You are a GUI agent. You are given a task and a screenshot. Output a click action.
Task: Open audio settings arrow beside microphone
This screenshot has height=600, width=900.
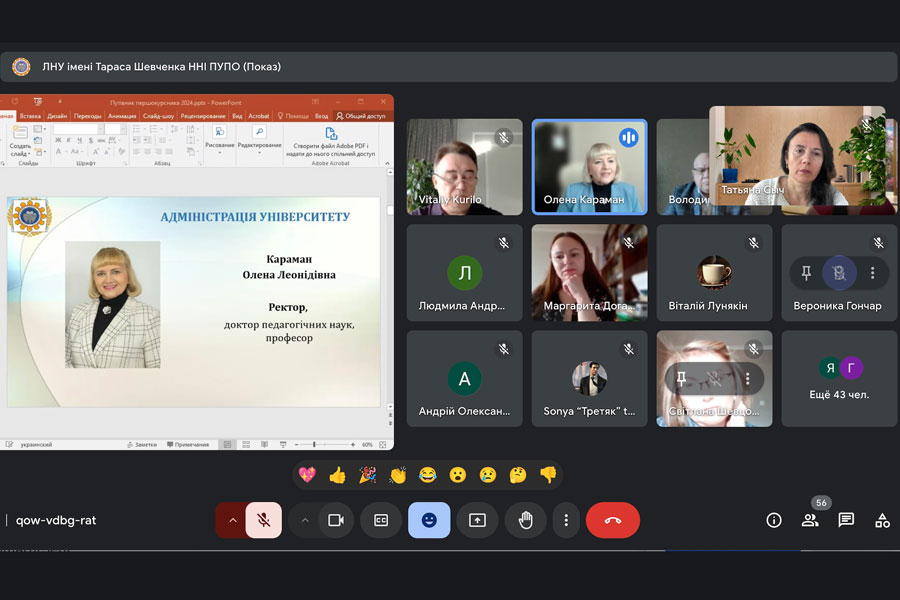[x=232, y=520]
